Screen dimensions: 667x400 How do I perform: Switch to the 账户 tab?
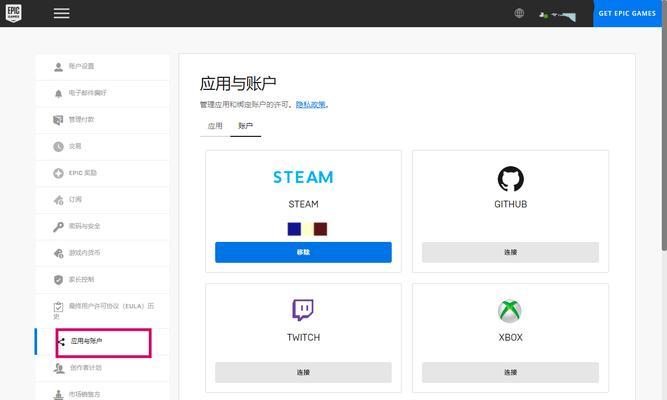coord(245,126)
